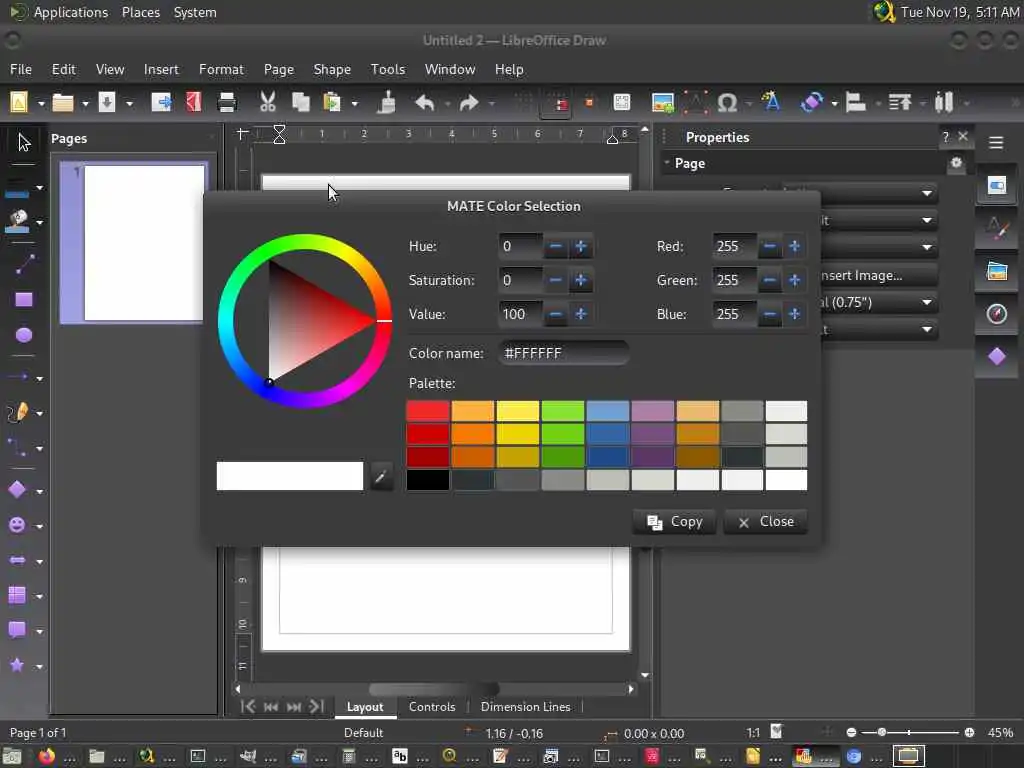The image size is (1024, 768).
Task: Select the arrow Select tool in Draw
Action: 24,142
